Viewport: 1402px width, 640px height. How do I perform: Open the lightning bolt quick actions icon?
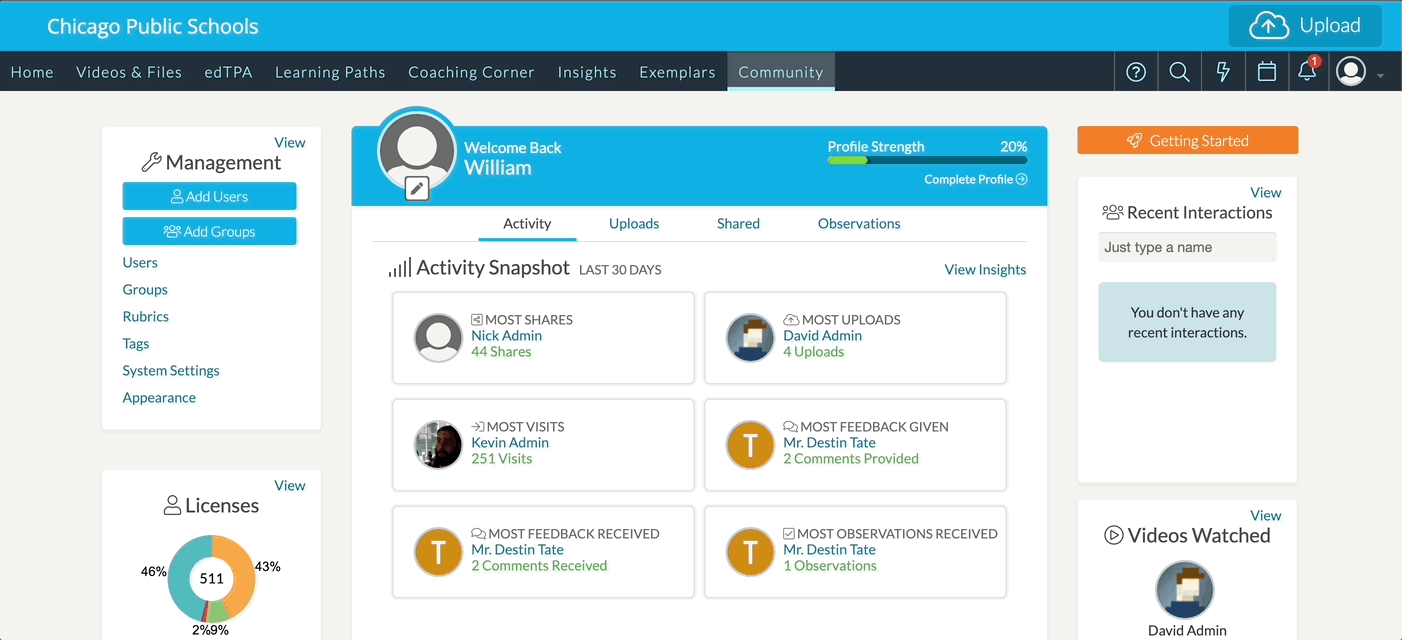point(1223,72)
